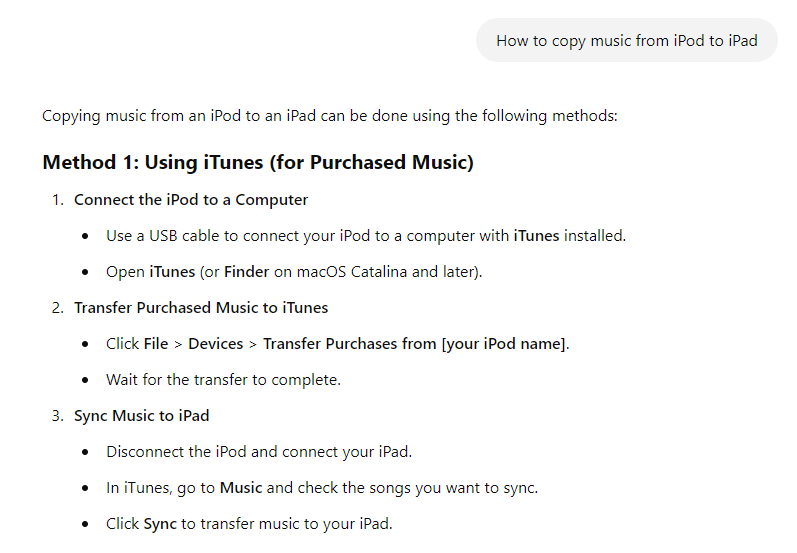Click the intro sentence about copying music methods
Screen dimensions: 797x553
click(x=329, y=116)
